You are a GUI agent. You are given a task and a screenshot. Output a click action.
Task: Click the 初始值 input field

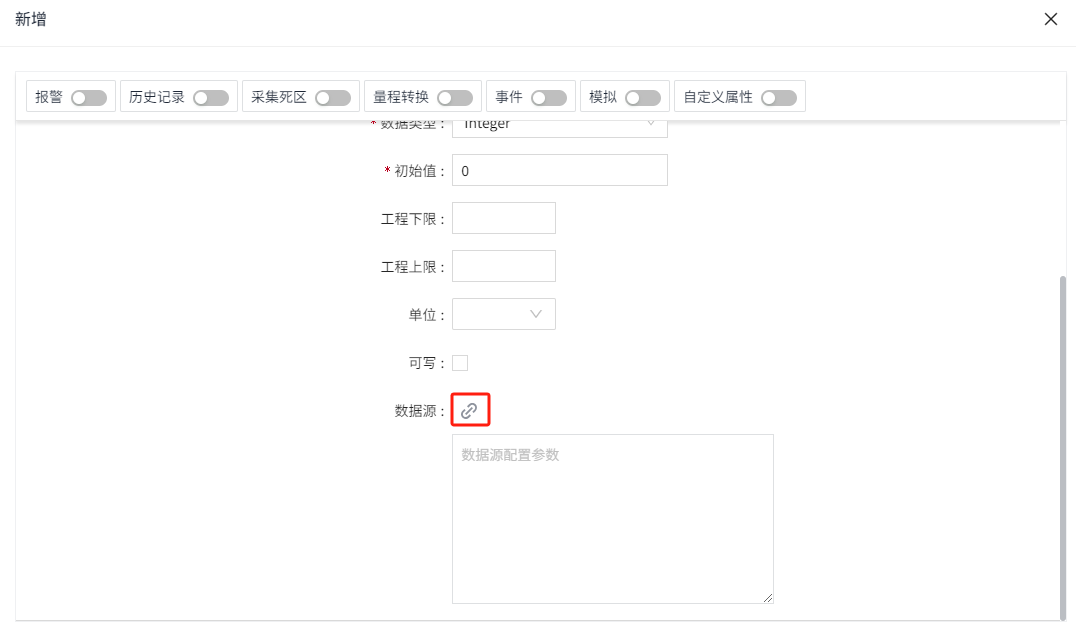click(x=559, y=171)
